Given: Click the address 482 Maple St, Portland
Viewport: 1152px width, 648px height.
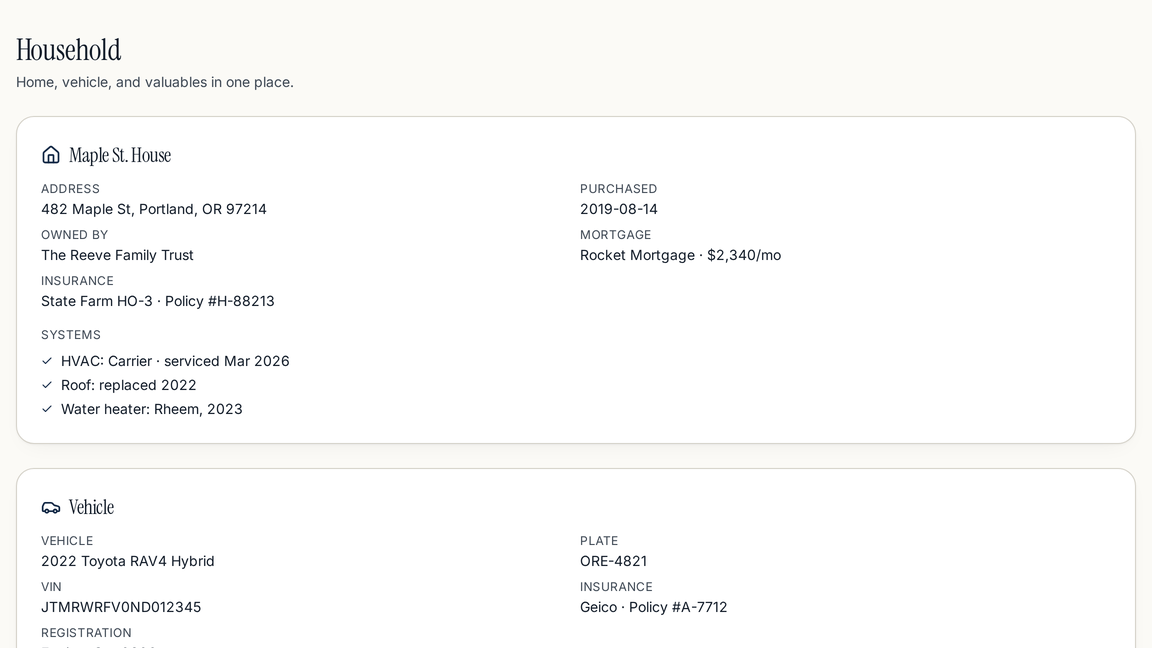Looking at the screenshot, I should 154,209.
